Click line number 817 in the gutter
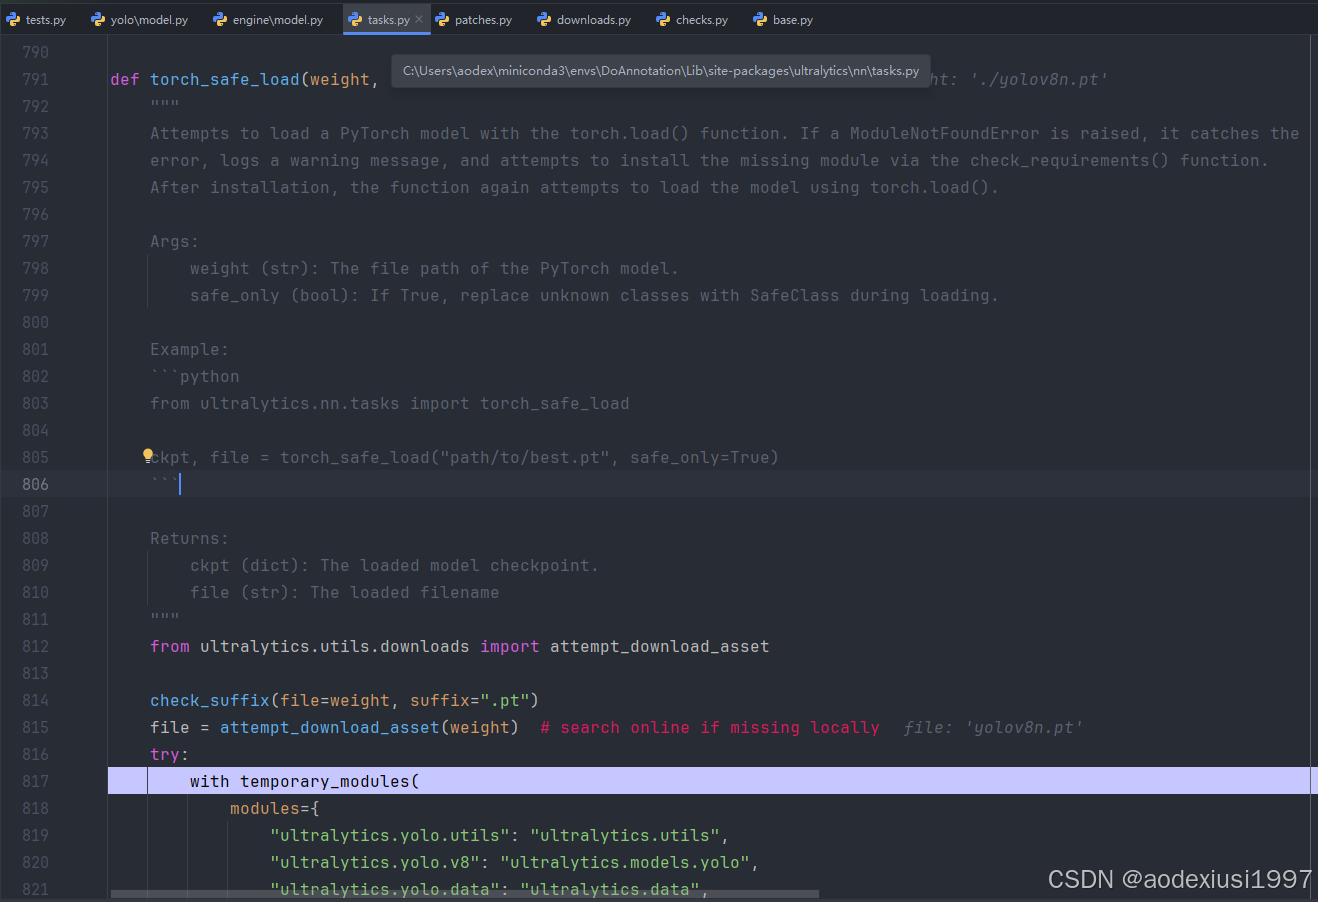Viewport: 1318px width, 902px height. click(x=35, y=781)
